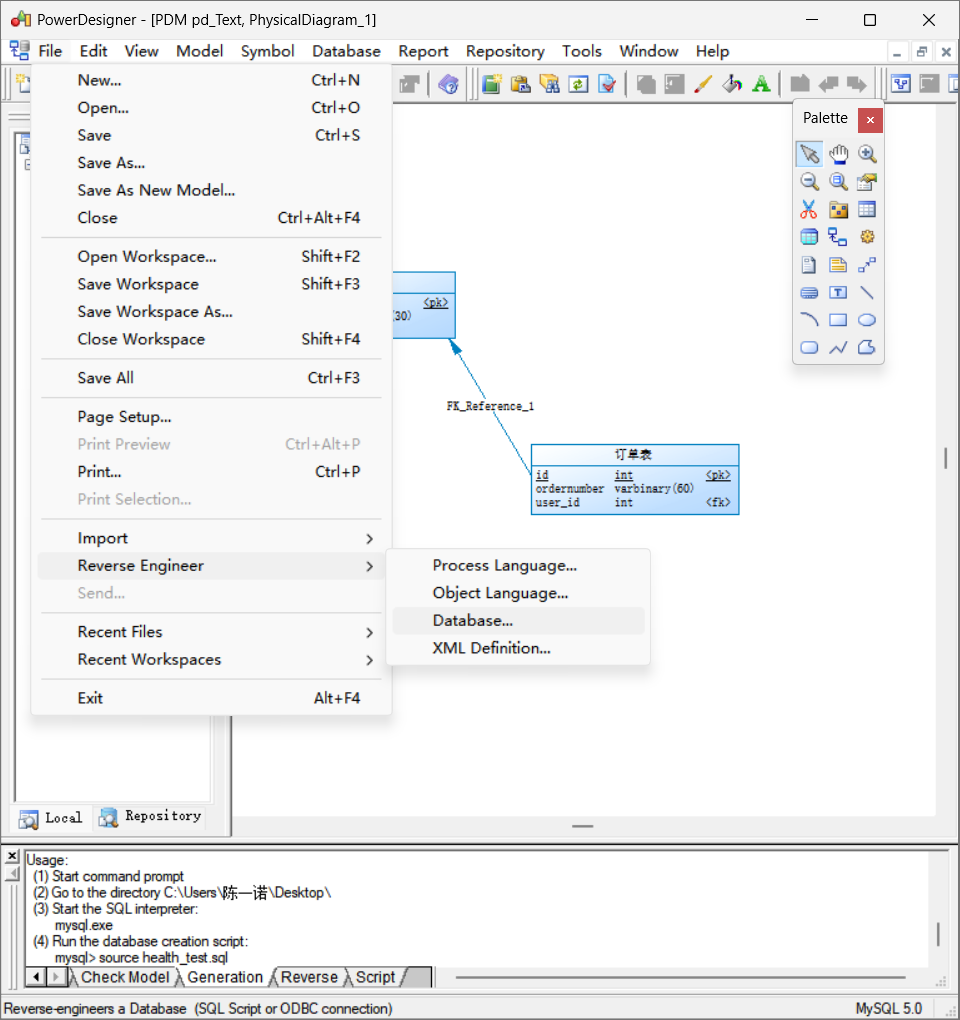
Task: Select the Zoom In tool in the Palette
Action: (867, 154)
